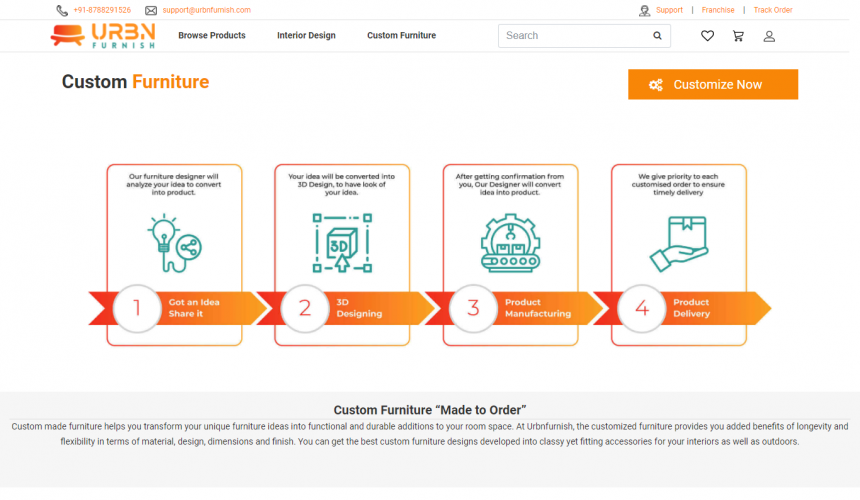The height and width of the screenshot is (500, 860).
Task: Click the hand holding package icon
Action: pos(678,245)
